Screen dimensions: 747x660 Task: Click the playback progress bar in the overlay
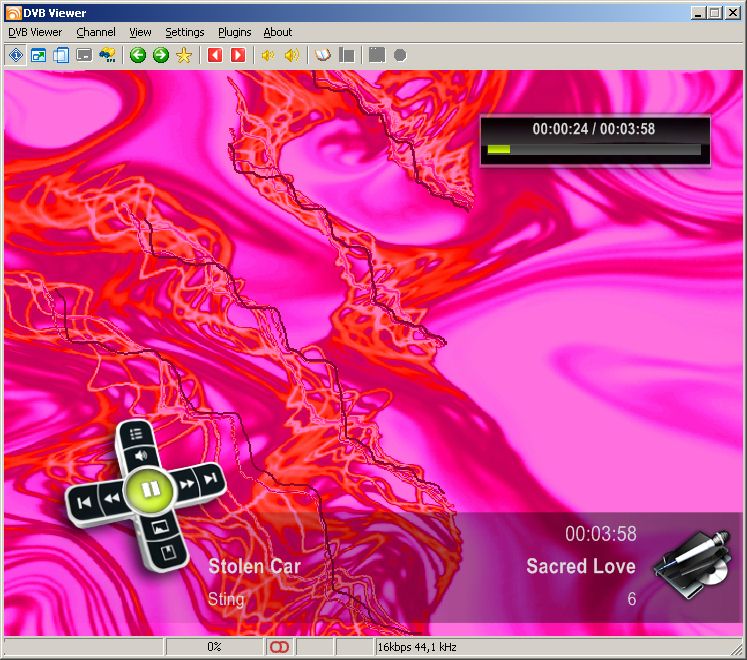tap(594, 150)
